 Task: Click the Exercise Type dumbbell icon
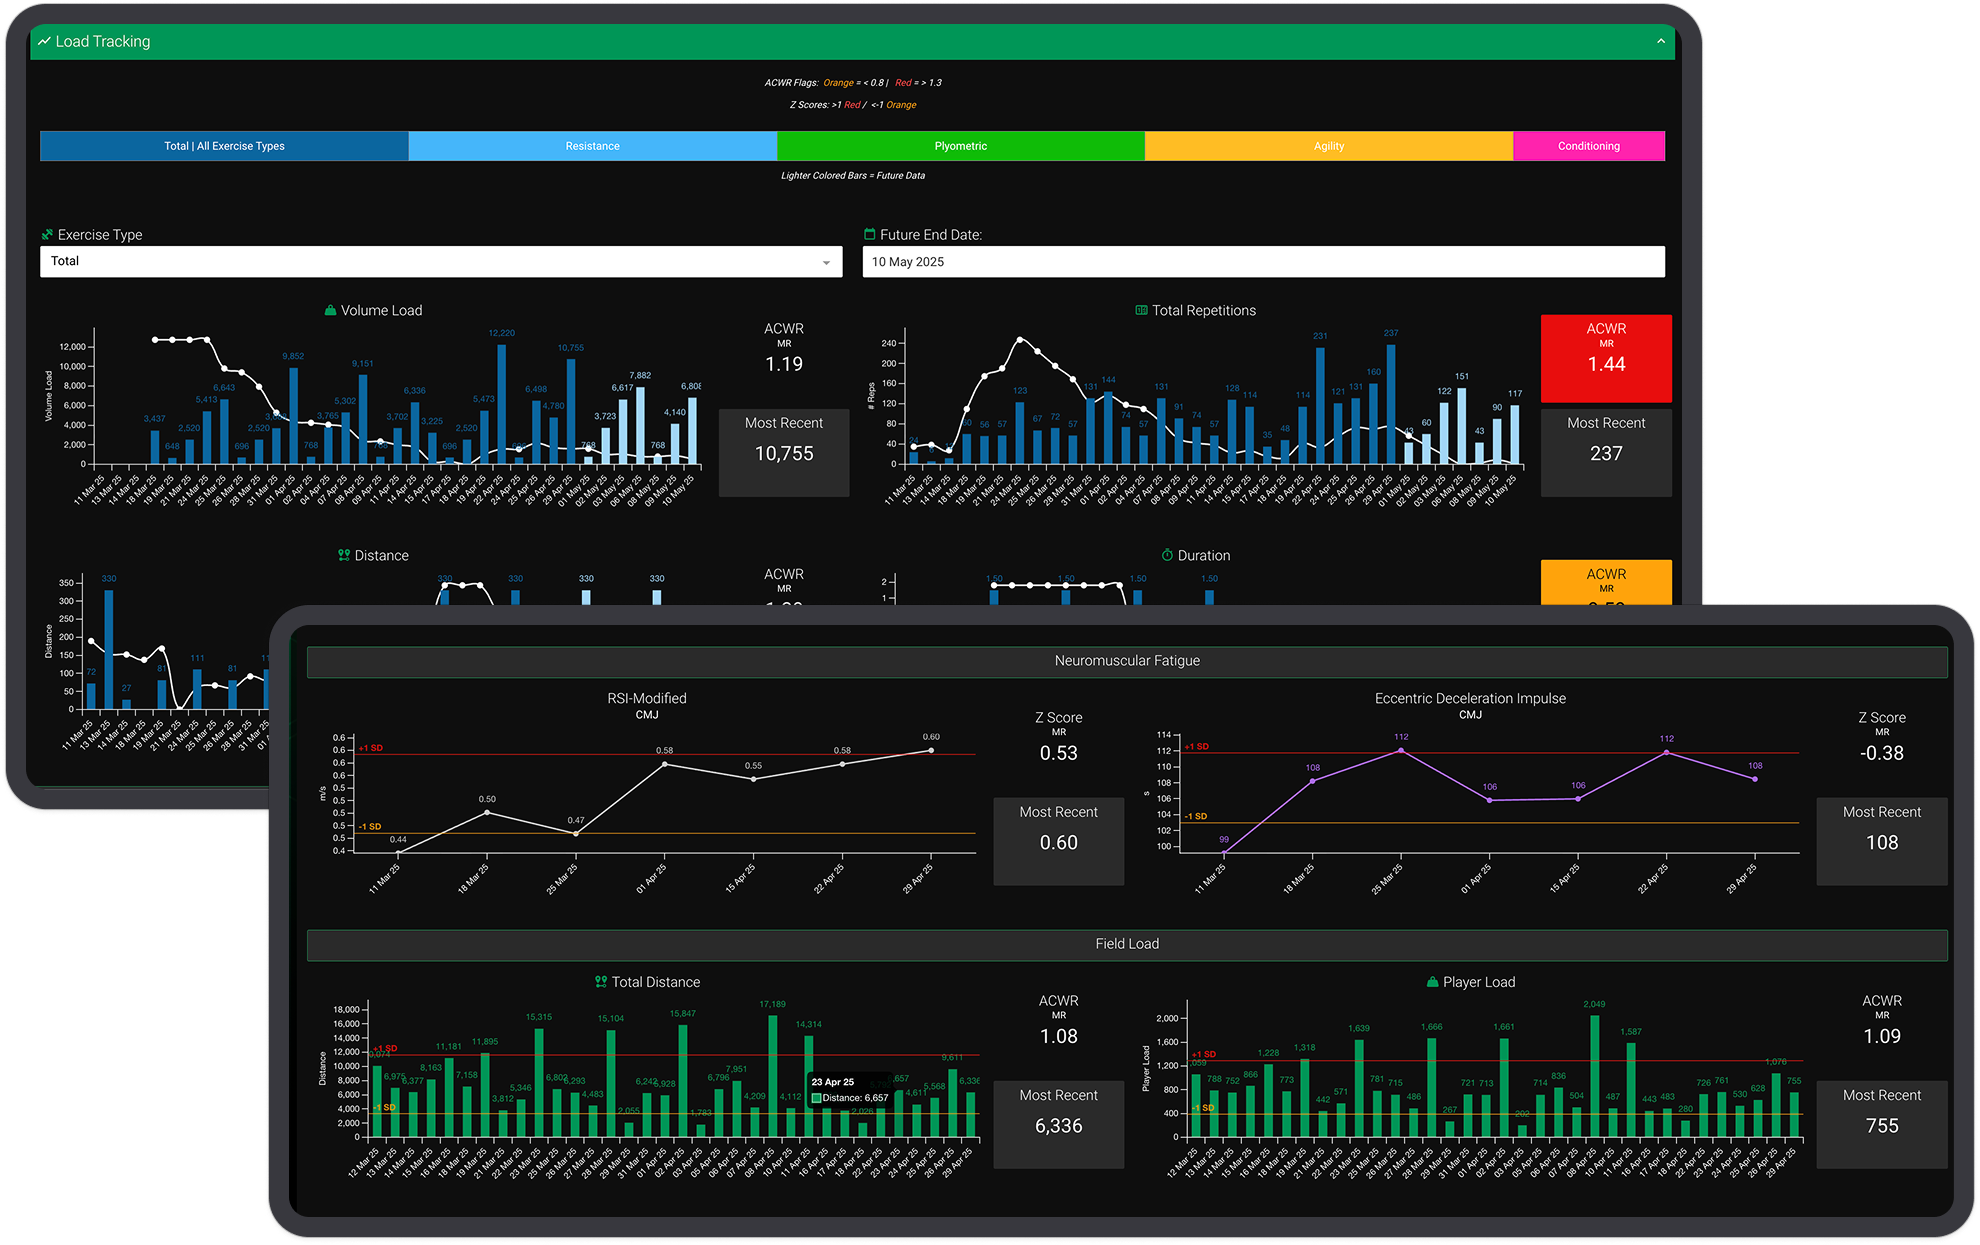[47, 234]
